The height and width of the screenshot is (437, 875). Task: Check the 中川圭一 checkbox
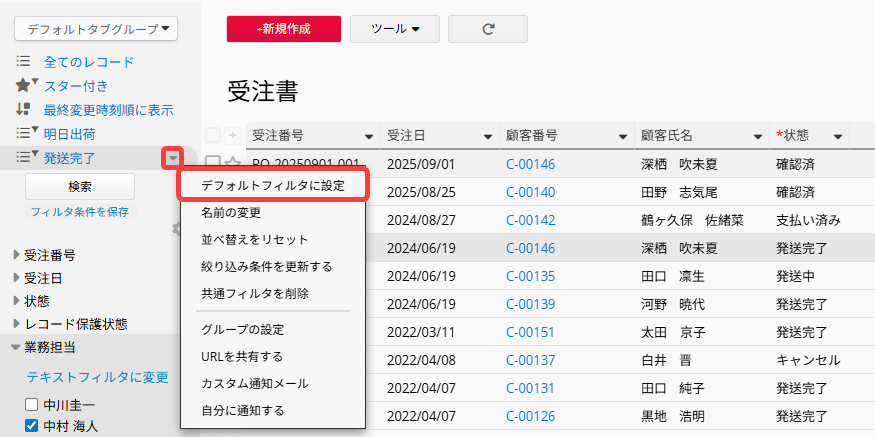point(32,405)
